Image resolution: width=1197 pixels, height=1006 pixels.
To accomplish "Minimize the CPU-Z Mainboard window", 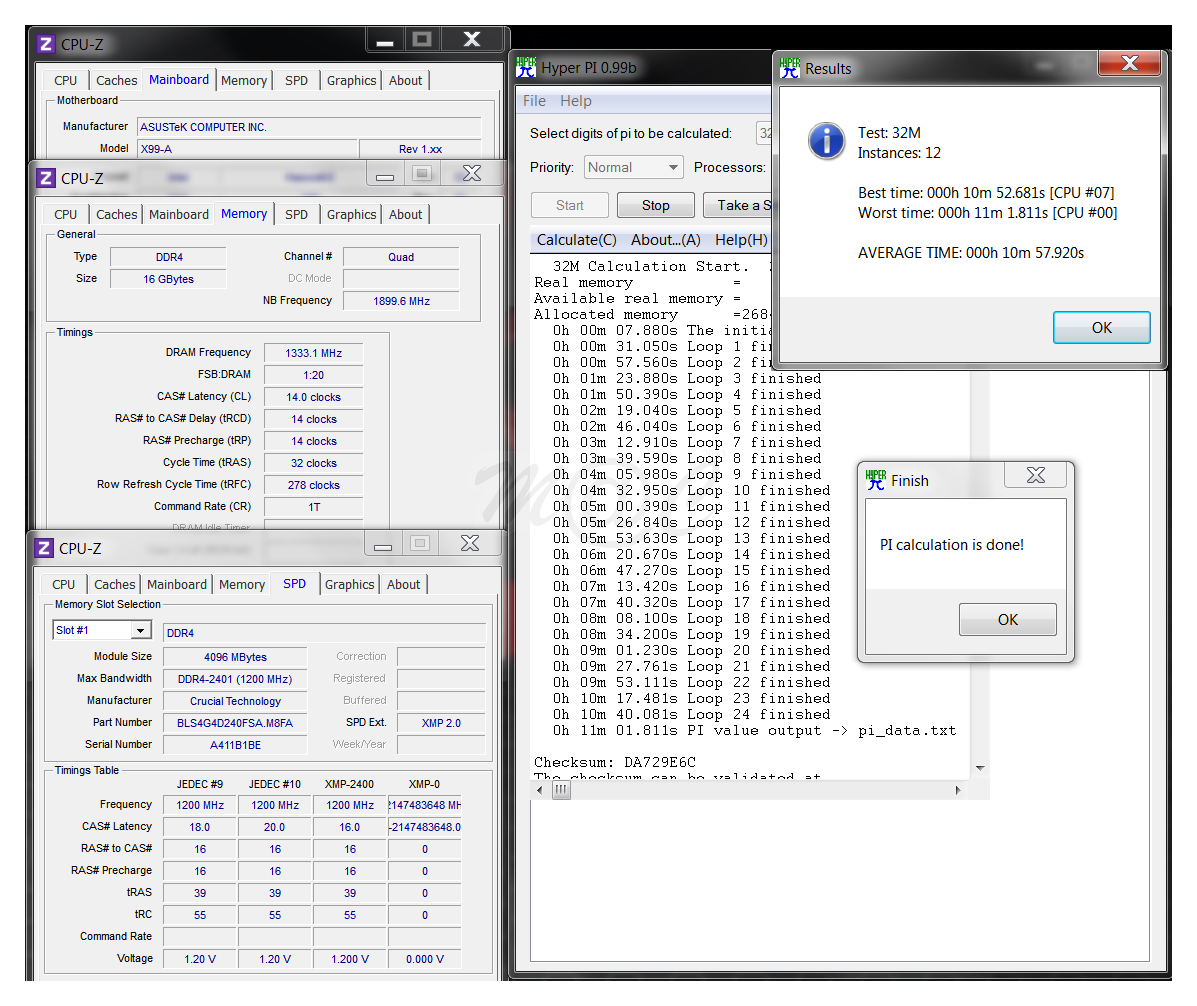I will point(385,40).
